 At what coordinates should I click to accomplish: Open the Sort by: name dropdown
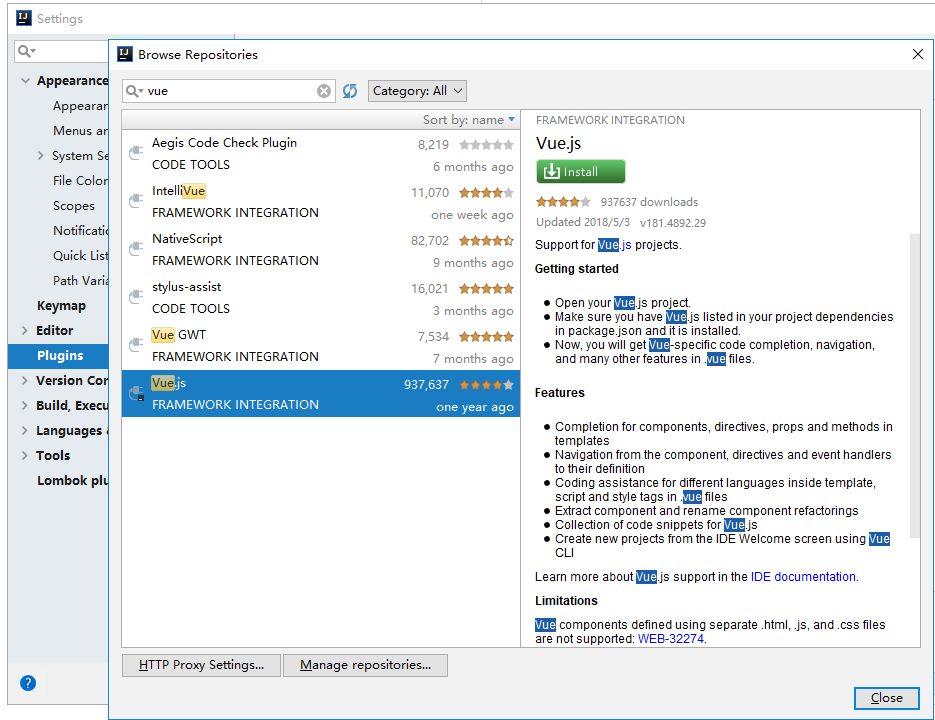pyautogui.click(x=469, y=120)
